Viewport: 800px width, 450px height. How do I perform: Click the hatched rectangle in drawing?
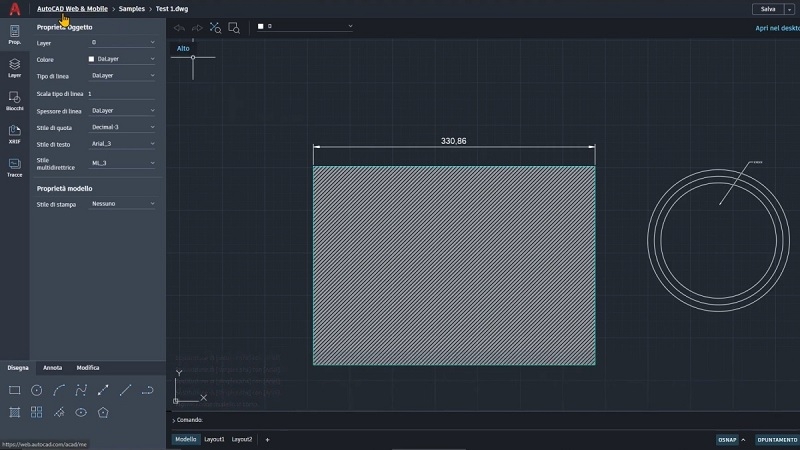[454, 265]
